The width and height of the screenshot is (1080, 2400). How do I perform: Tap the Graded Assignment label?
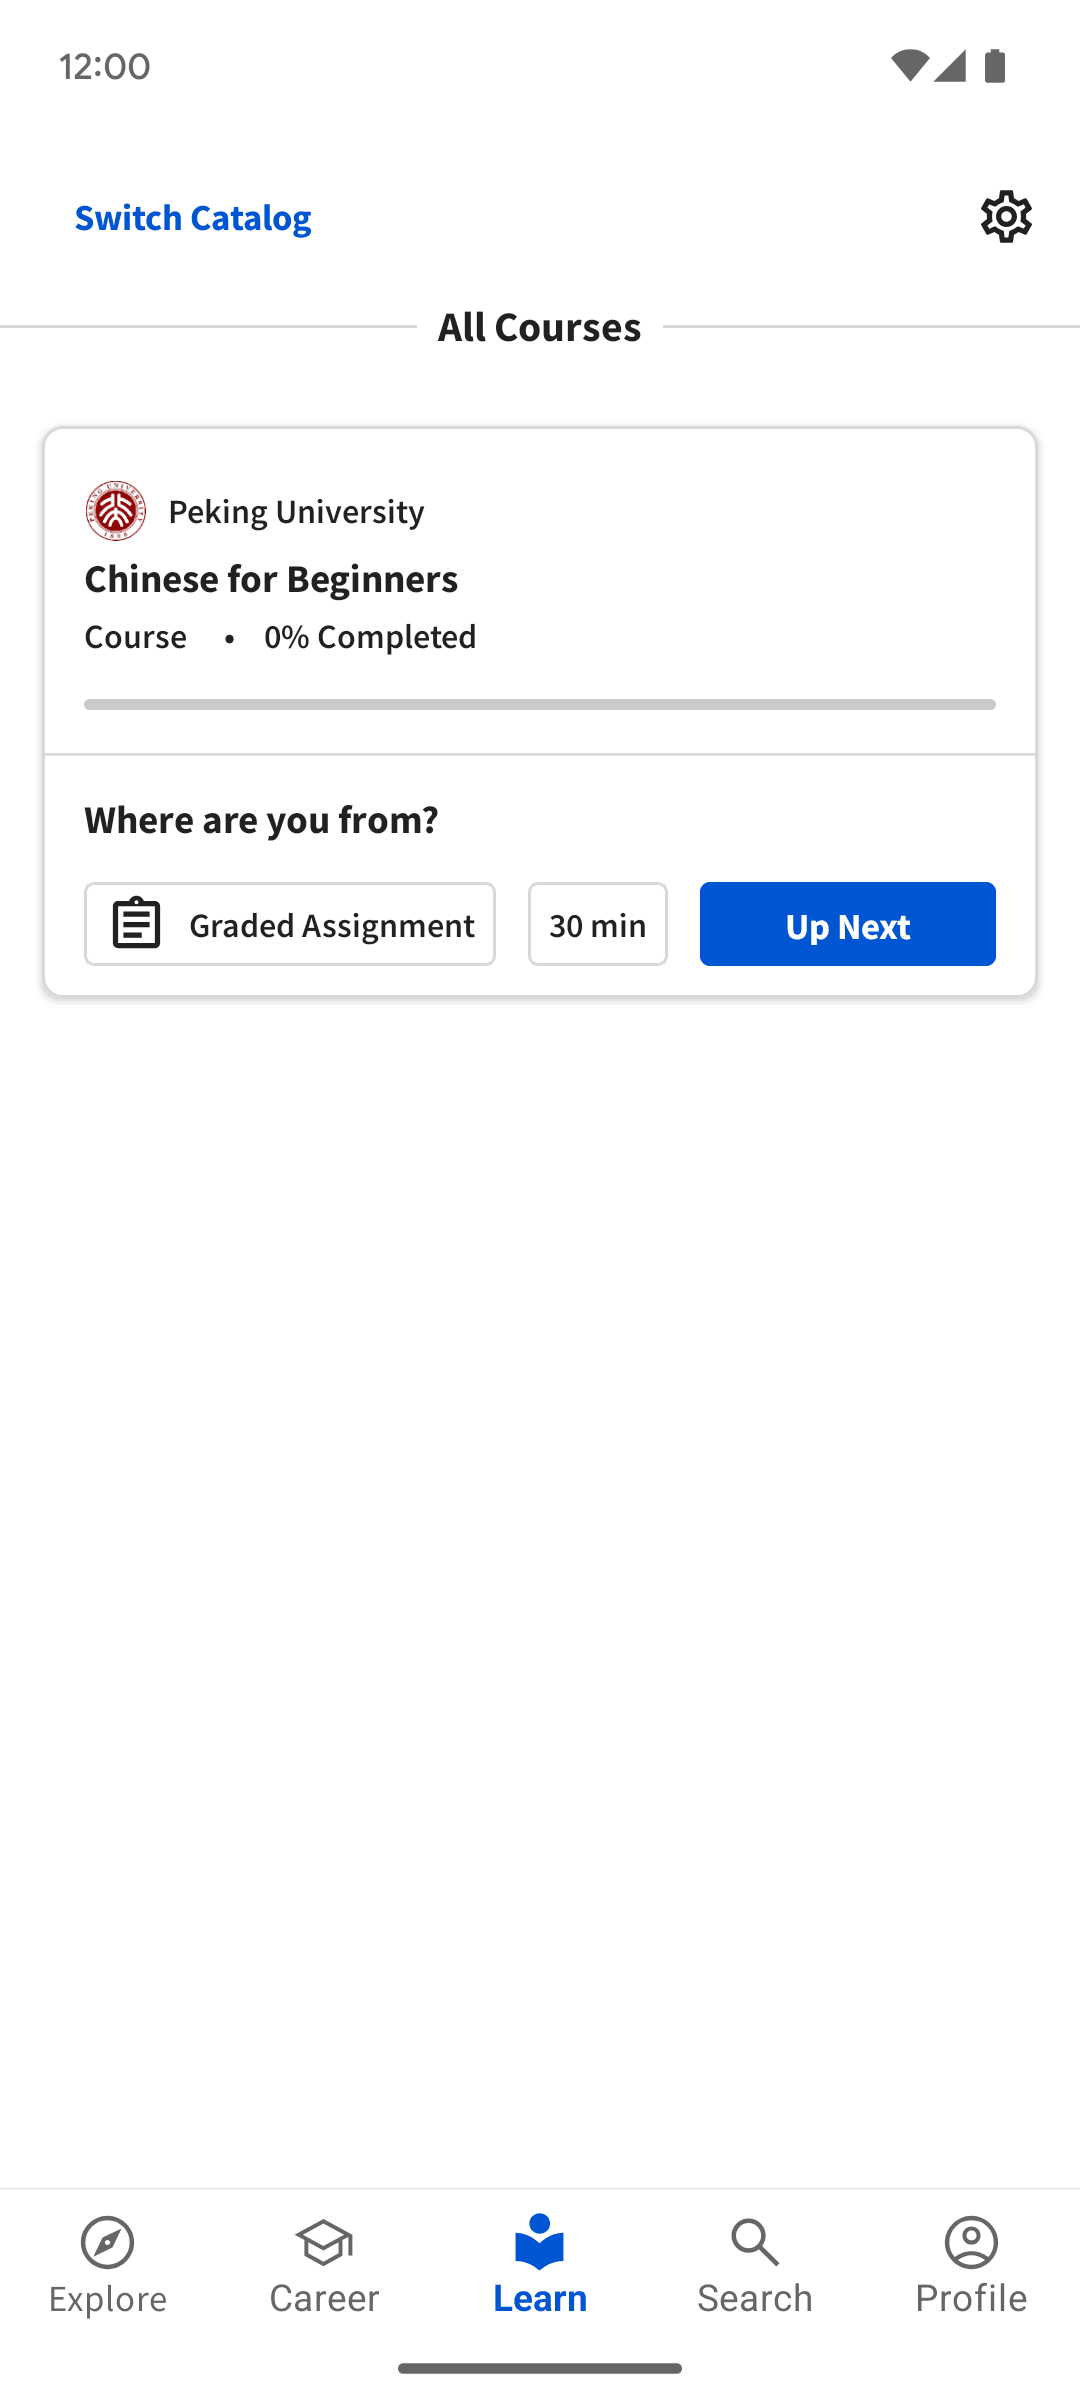point(331,925)
